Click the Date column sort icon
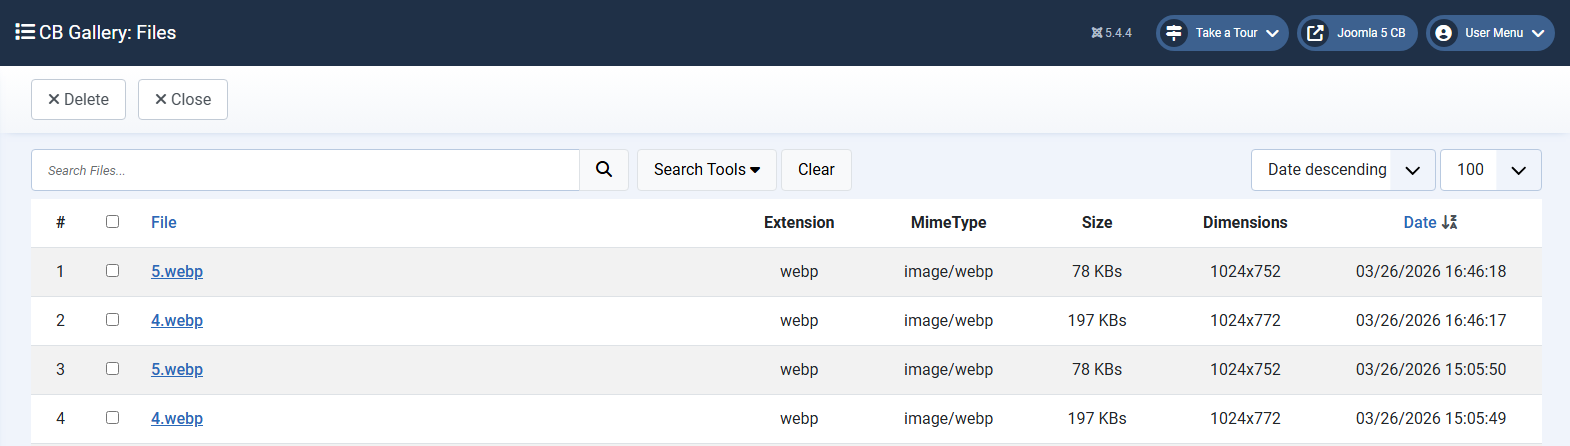1570x446 pixels. pyautogui.click(x=1449, y=222)
